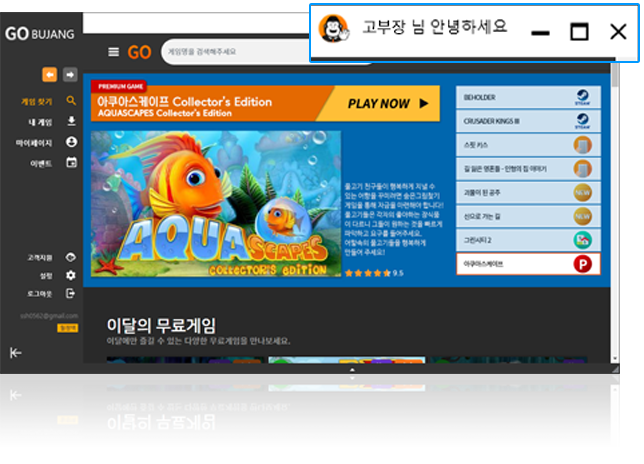Viewport: 644px width, 464px height.
Task: Click the vertical scrollbar thumb
Action: pos(615,75)
